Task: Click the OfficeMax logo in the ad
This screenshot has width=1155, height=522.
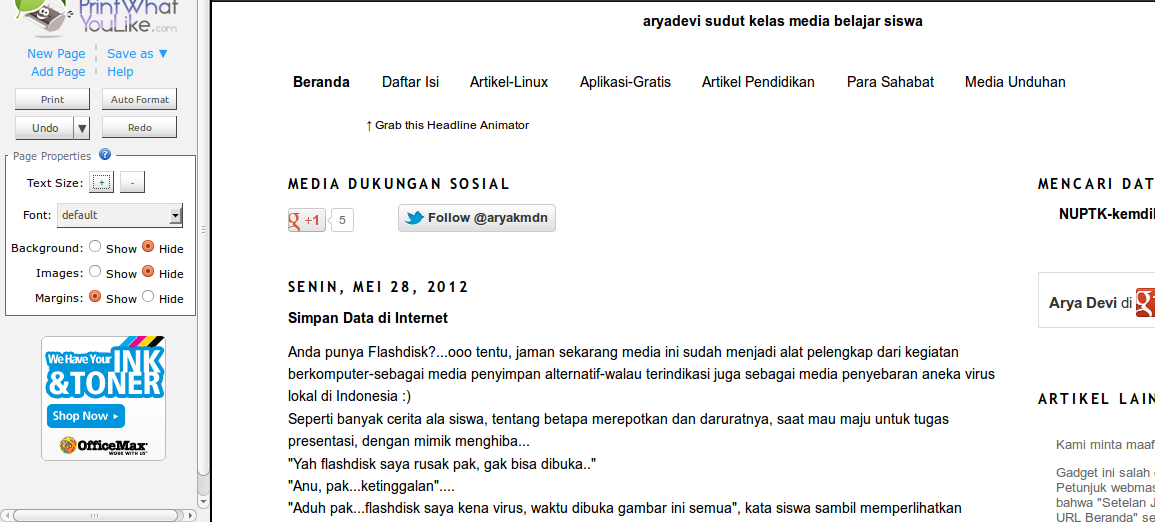Action: 104,445
